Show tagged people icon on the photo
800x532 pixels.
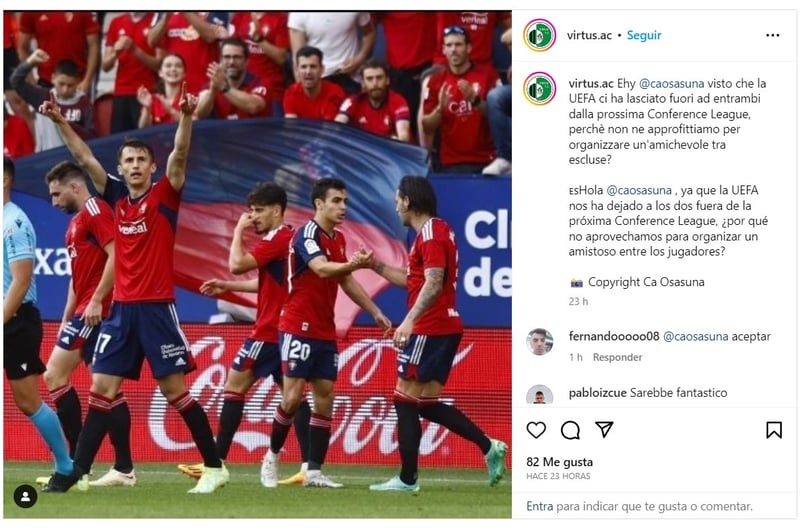click(x=25, y=496)
